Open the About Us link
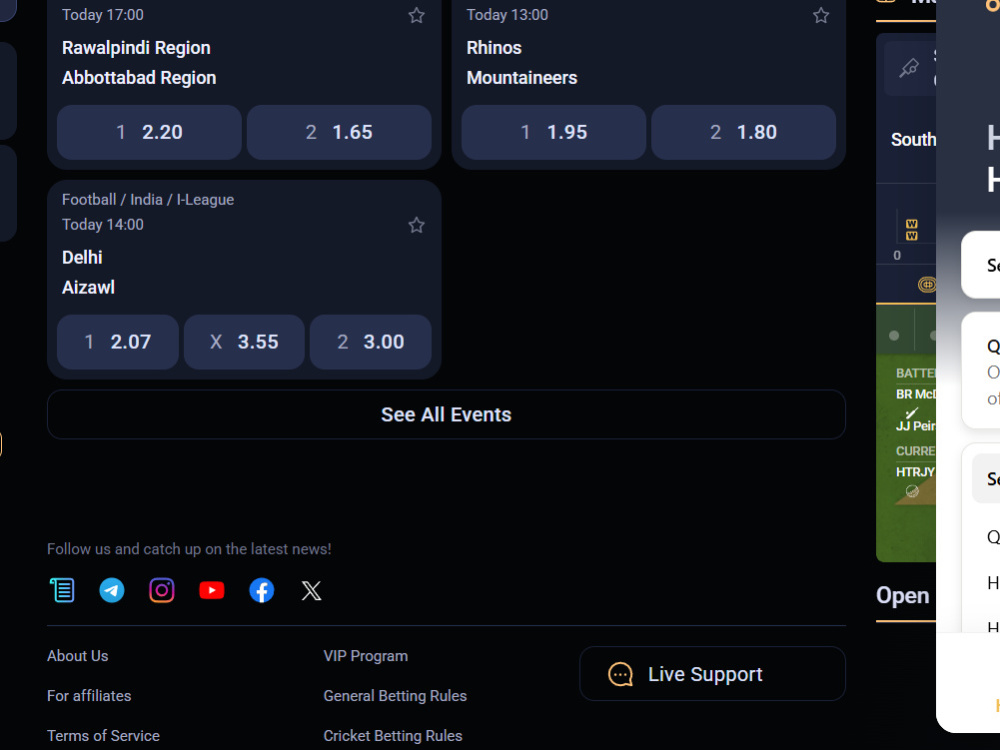This screenshot has width=1000, height=750. [78, 656]
